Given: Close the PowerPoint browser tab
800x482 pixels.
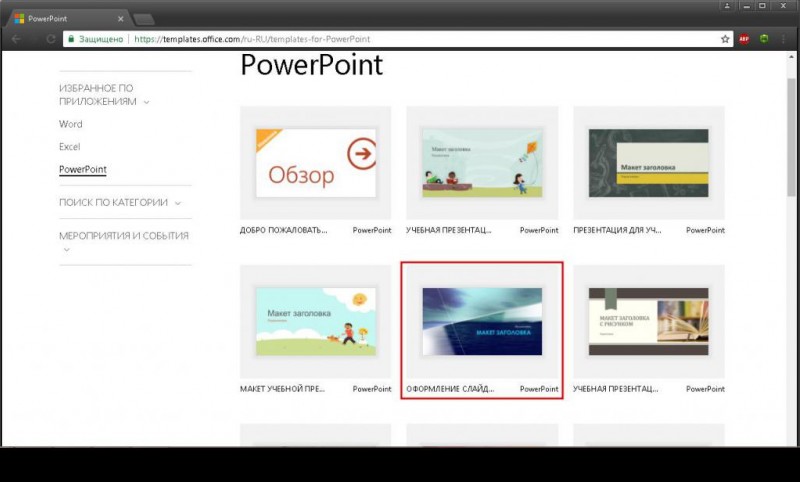Looking at the screenshot, I should (x=120, y=19).
